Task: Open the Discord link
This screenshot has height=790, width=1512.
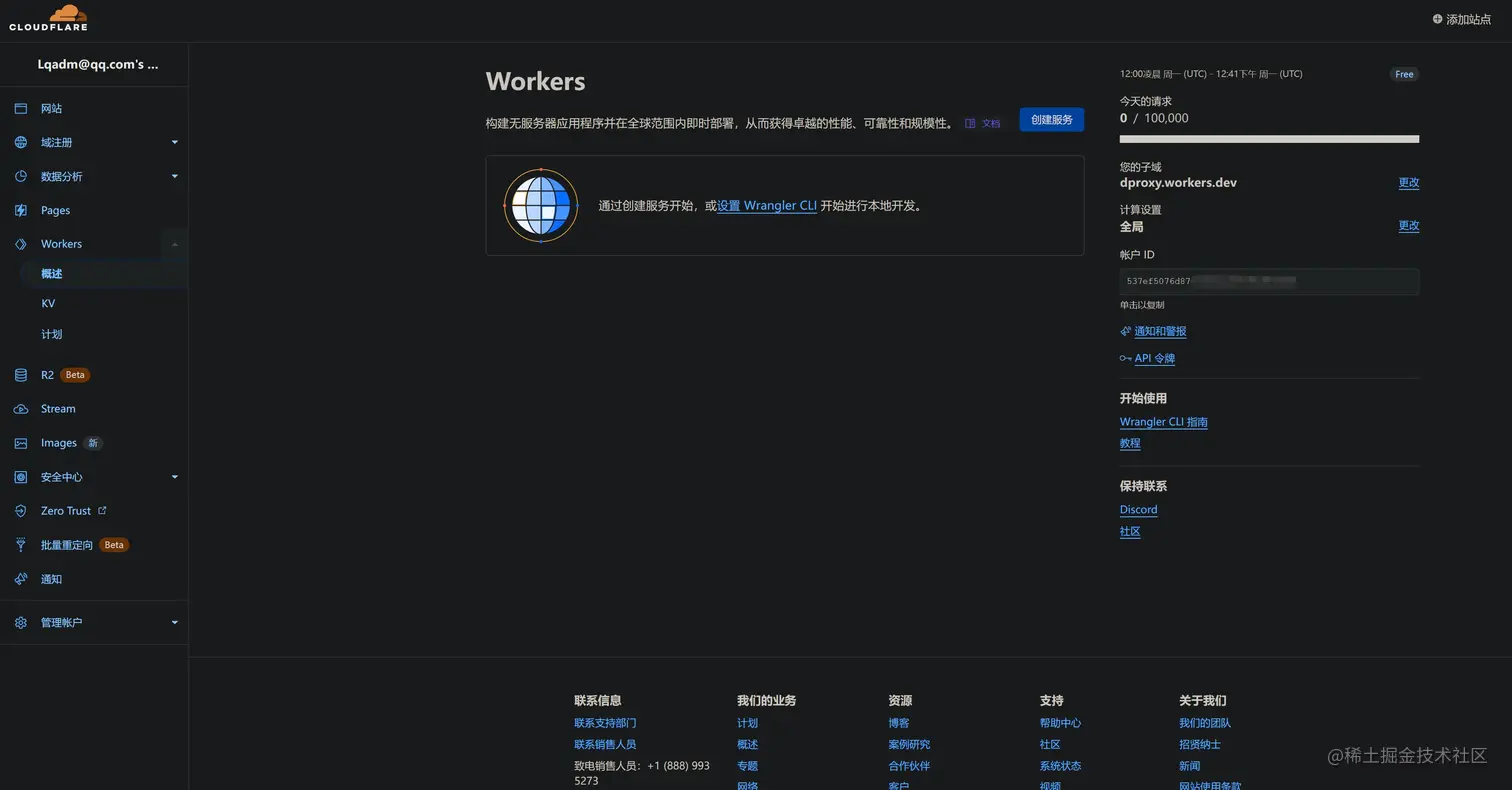Action: click(x=1138, y=510)
